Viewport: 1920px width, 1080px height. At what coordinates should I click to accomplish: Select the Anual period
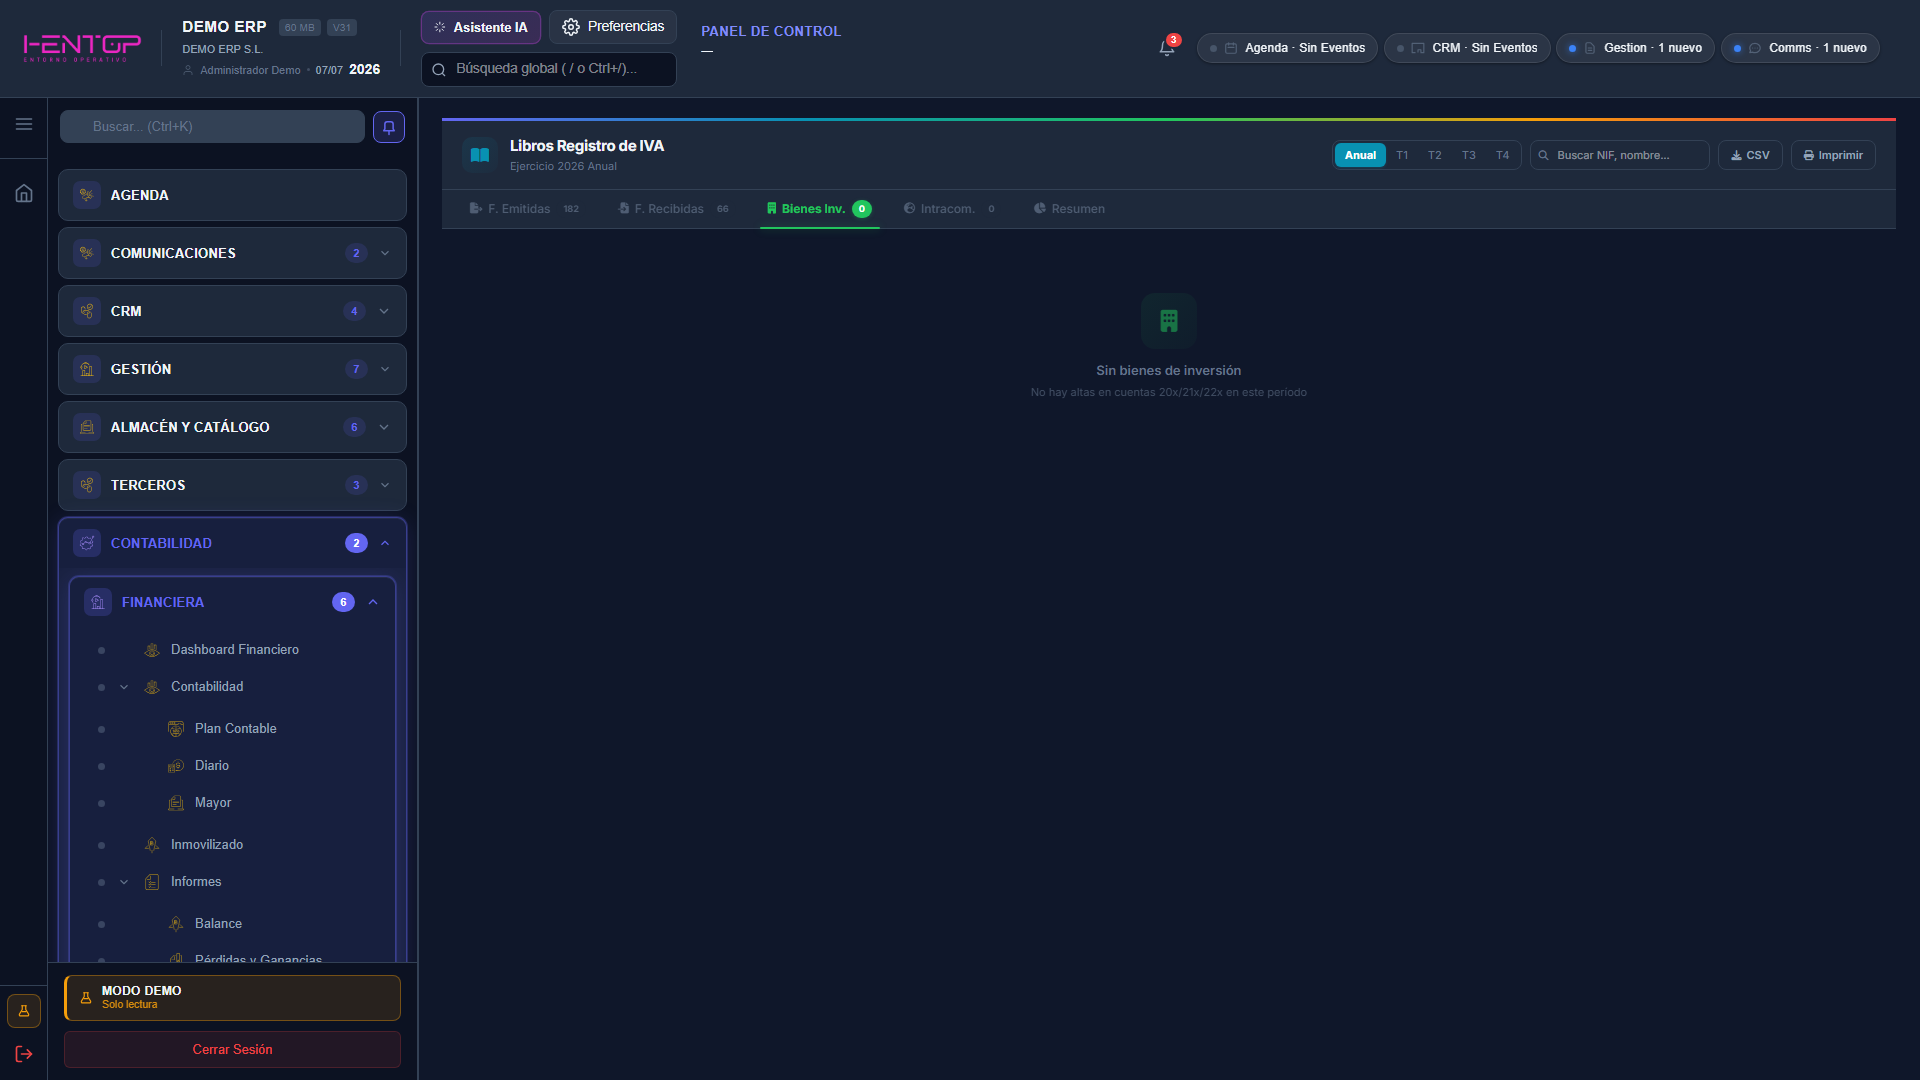[1360, 155]
